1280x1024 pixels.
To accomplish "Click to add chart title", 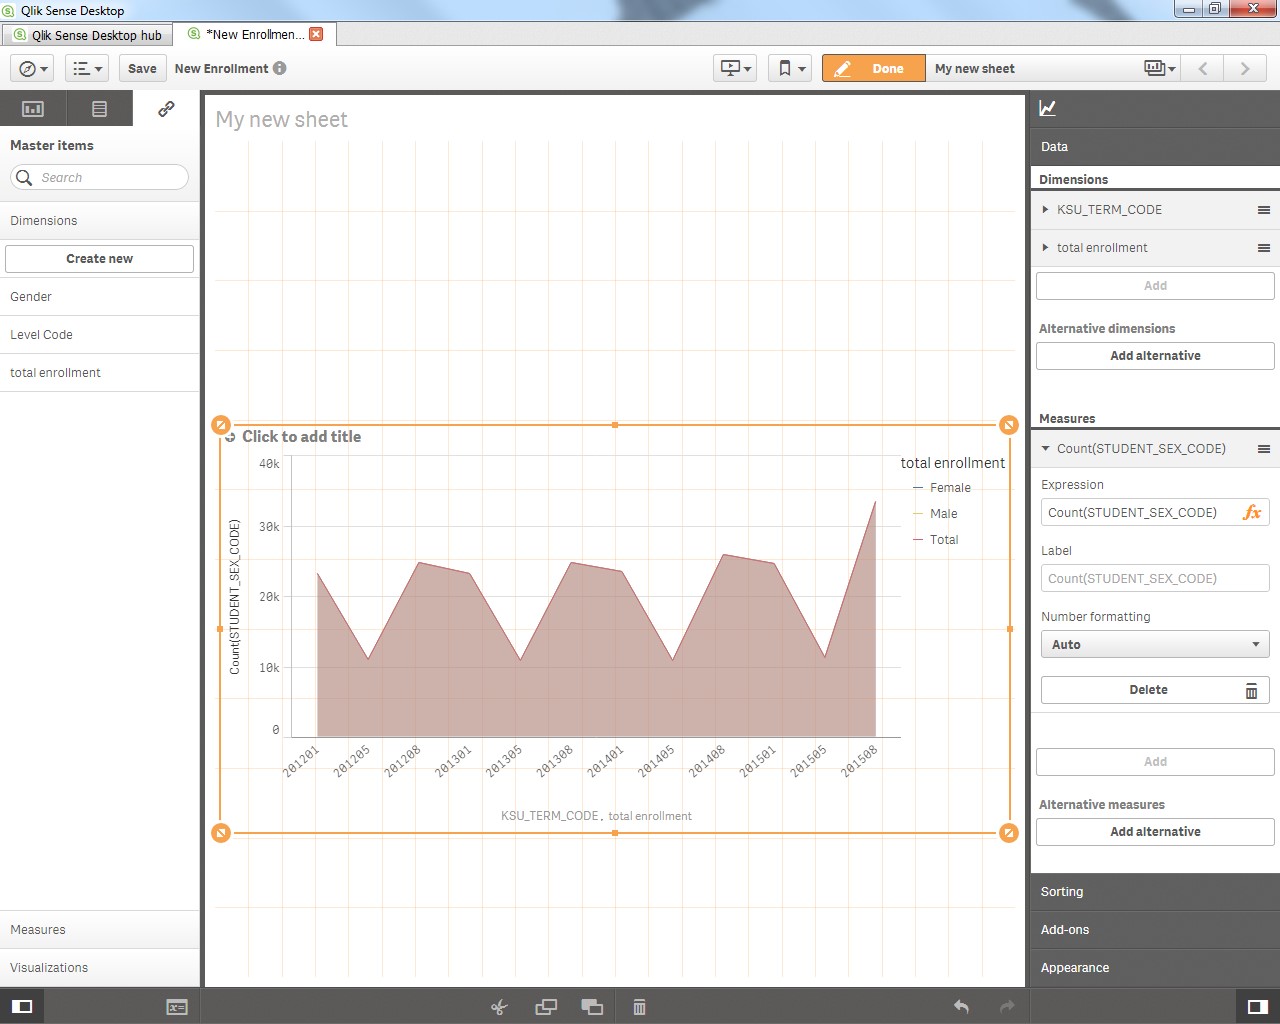I will [301, 437].
